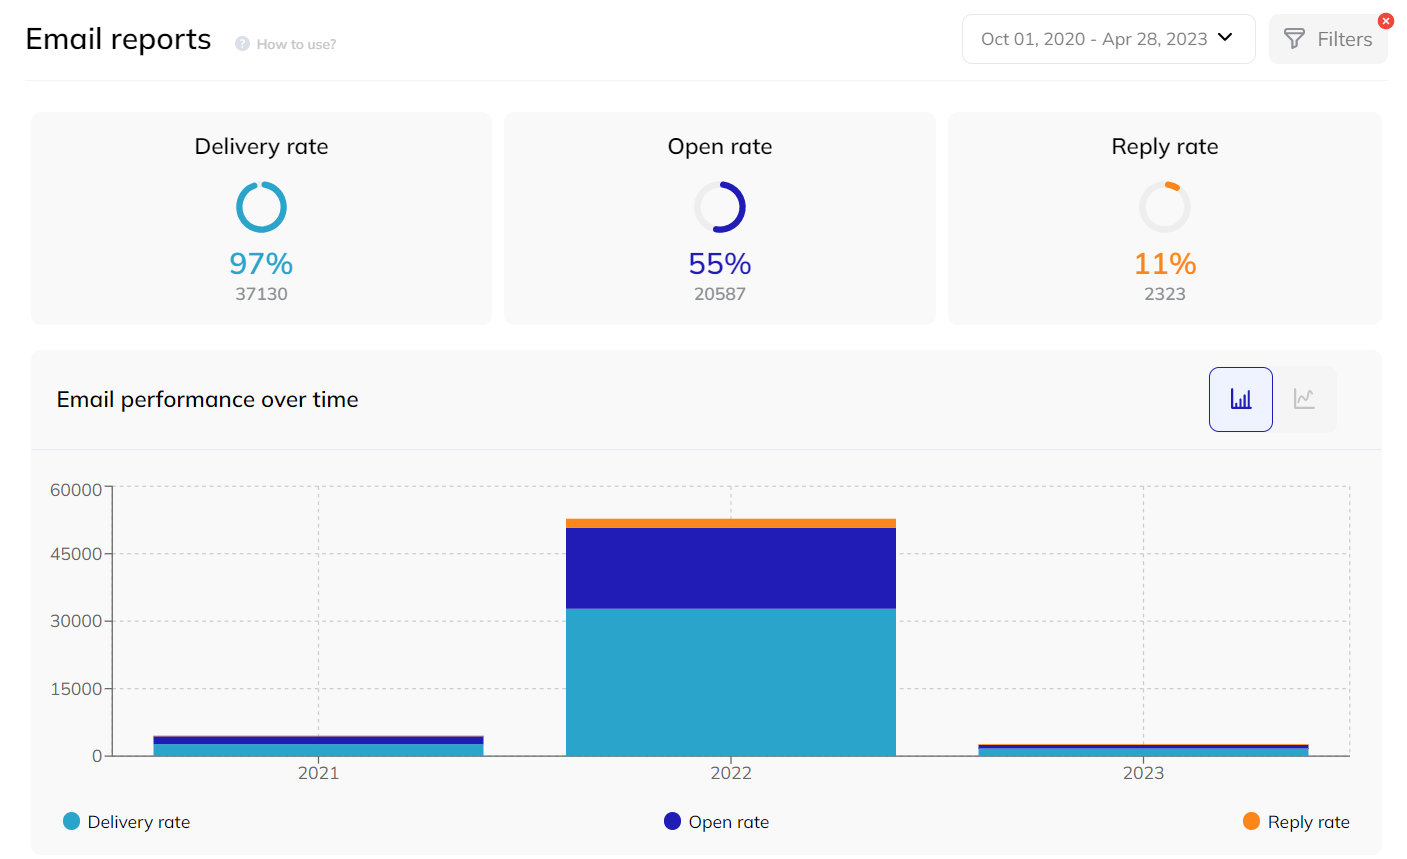Viewport: 1407px width, 859px height.
Task: Click the help question mark icon
Action: click(x=242, y=44)
